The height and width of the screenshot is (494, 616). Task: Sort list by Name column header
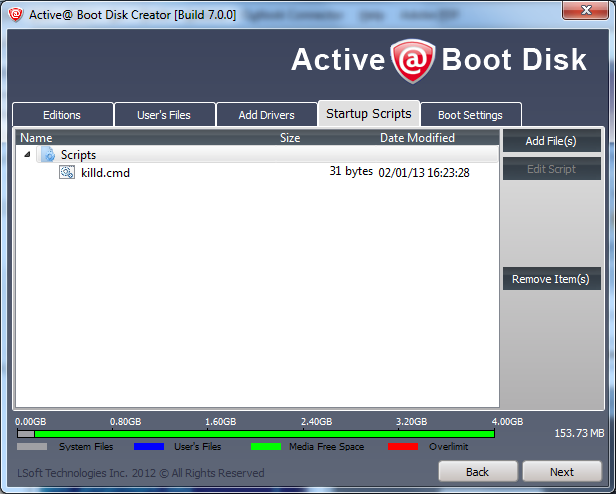(x=36, y=138)
